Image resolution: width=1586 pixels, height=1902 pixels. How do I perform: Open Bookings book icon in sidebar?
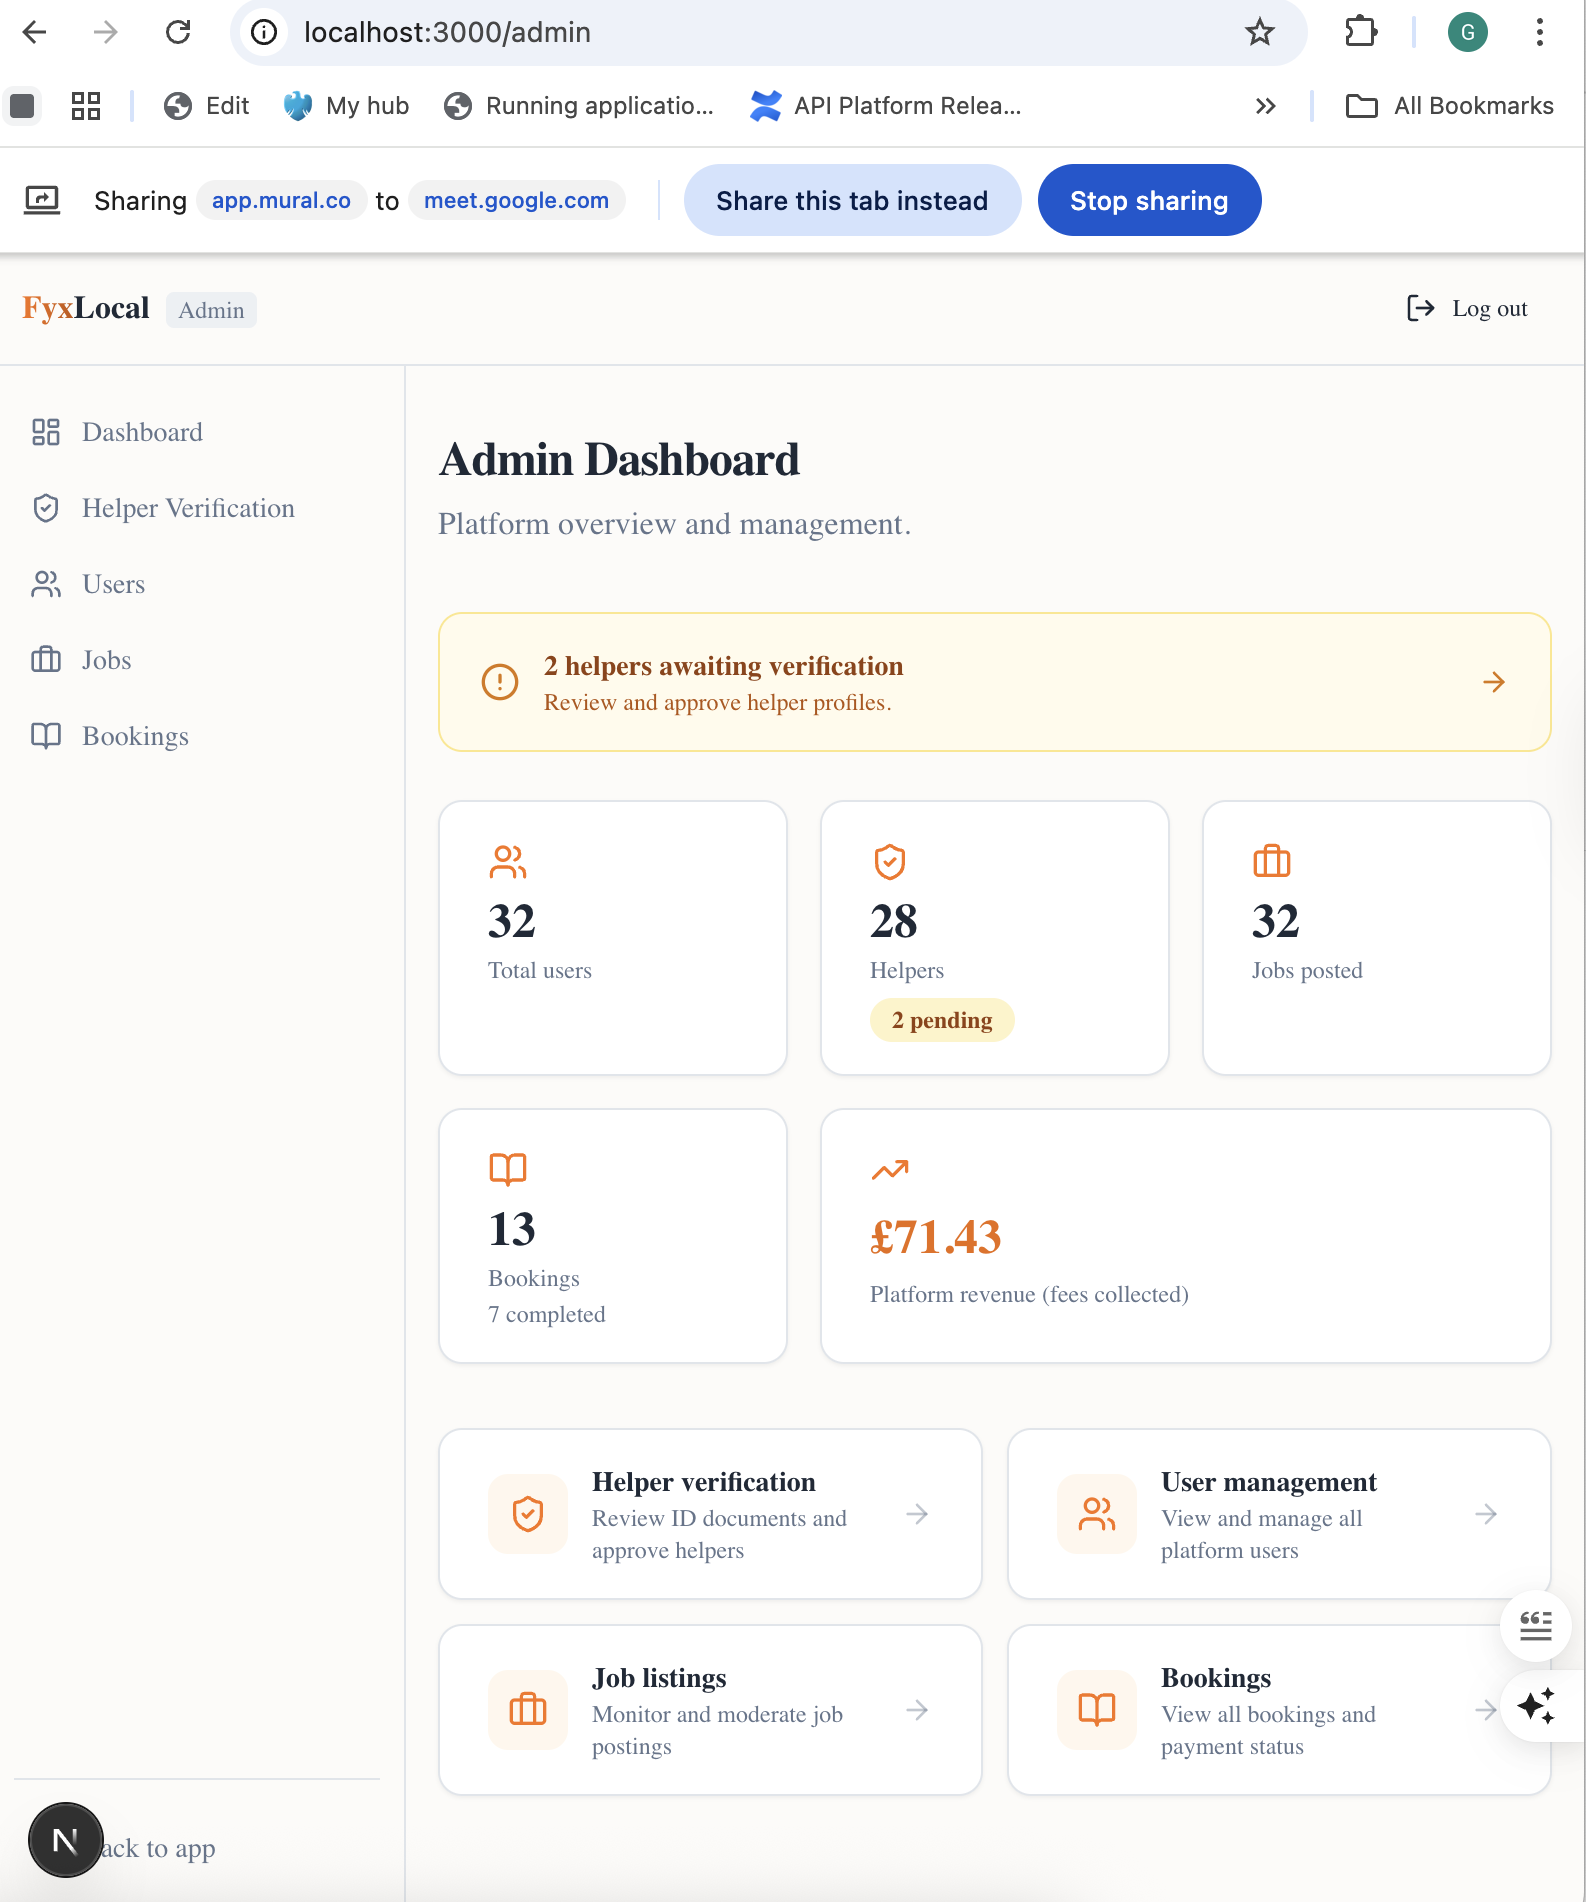click(46, 736)
